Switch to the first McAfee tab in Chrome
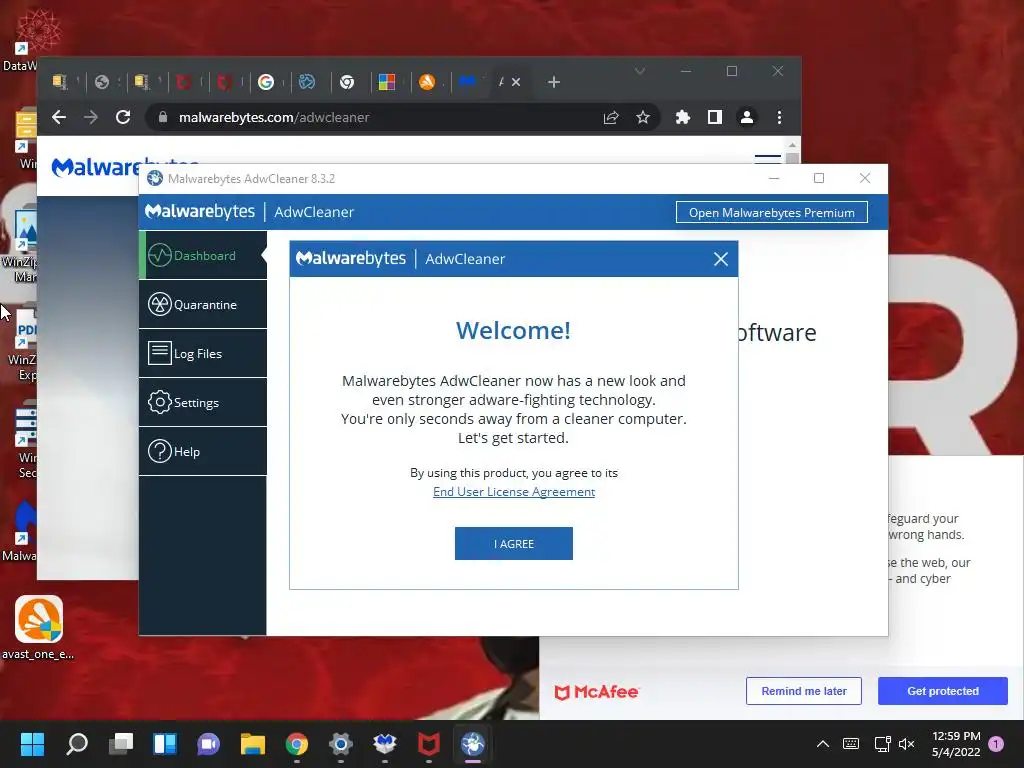1024x768 pixels. (184, 82)
